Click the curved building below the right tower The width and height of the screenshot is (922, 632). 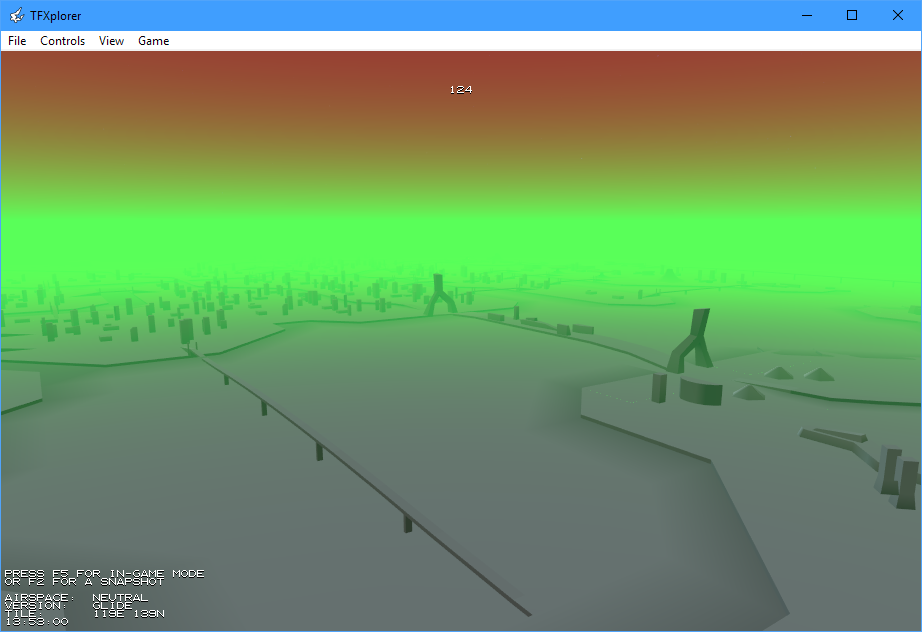(700, 391)
